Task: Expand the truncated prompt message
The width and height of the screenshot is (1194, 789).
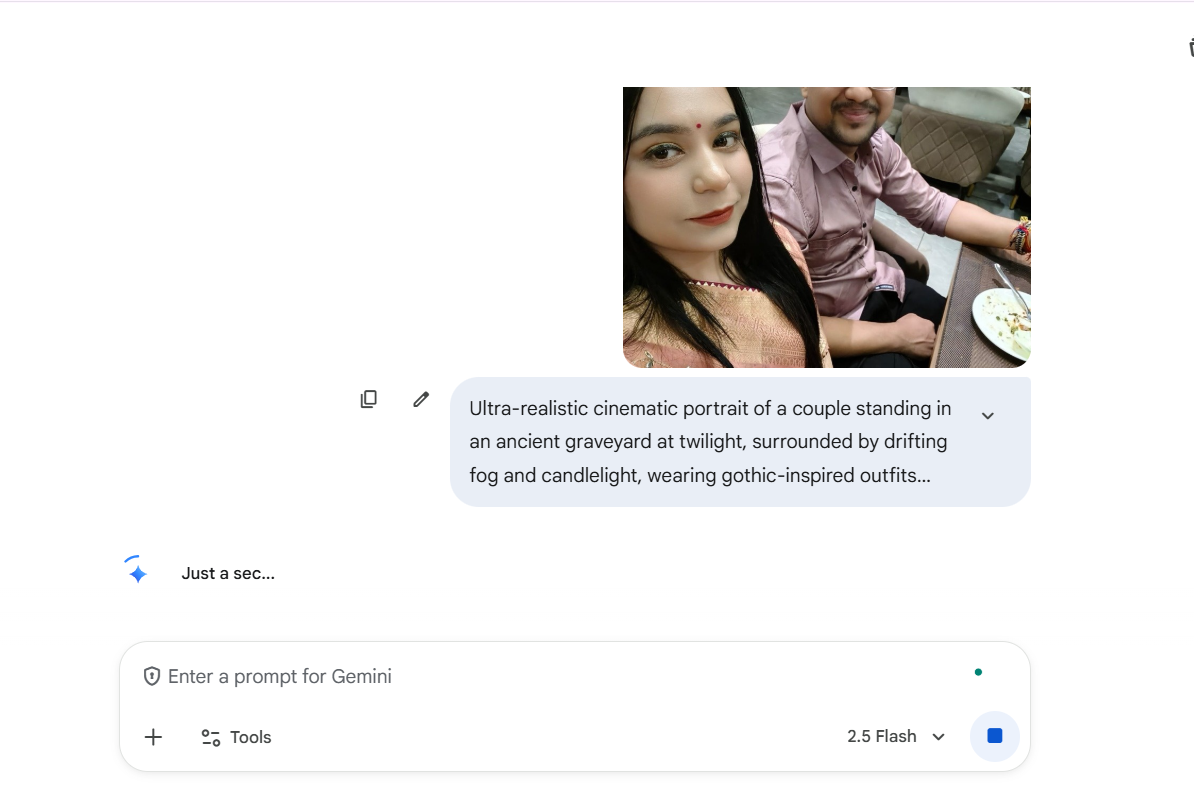Action: click(x=987, y=416)
